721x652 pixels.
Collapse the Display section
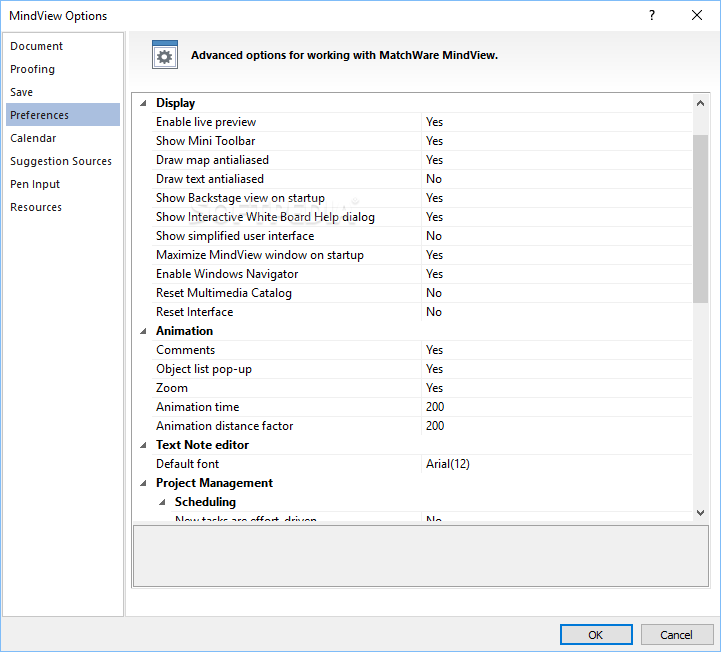(143, 103)
